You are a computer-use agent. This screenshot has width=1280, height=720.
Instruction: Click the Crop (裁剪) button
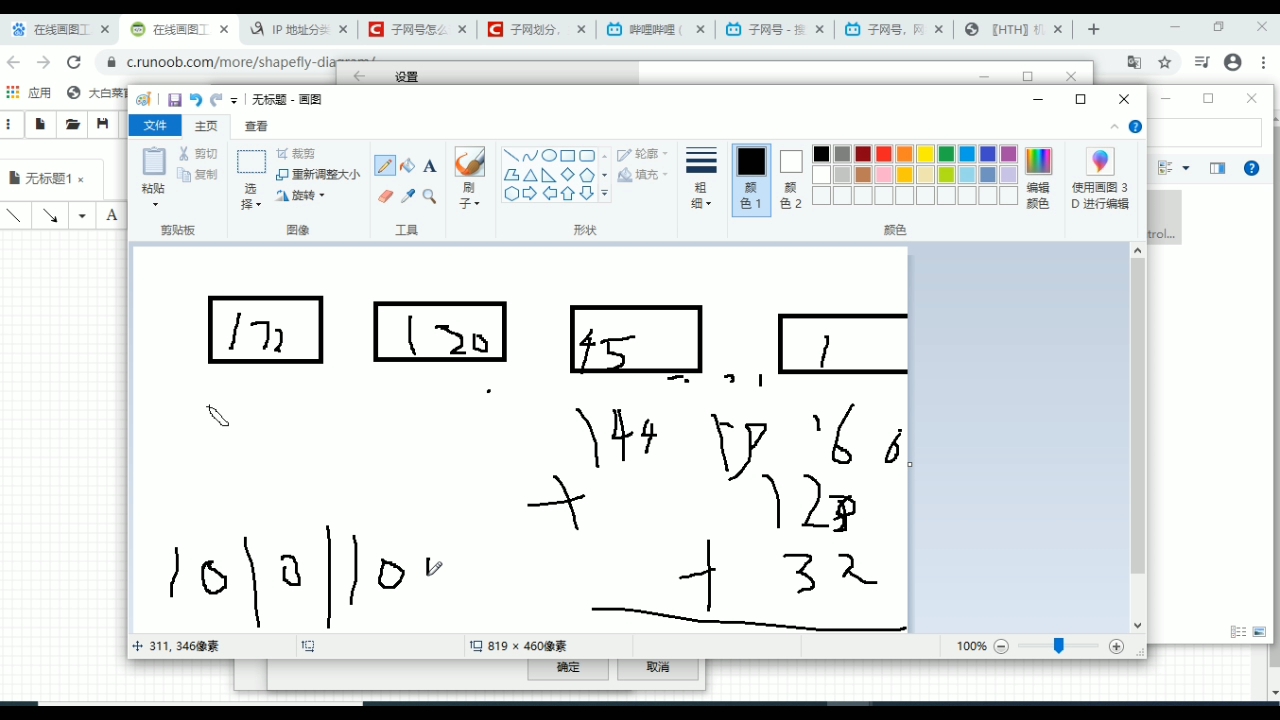pyautogui.click(x=296, y=154)
